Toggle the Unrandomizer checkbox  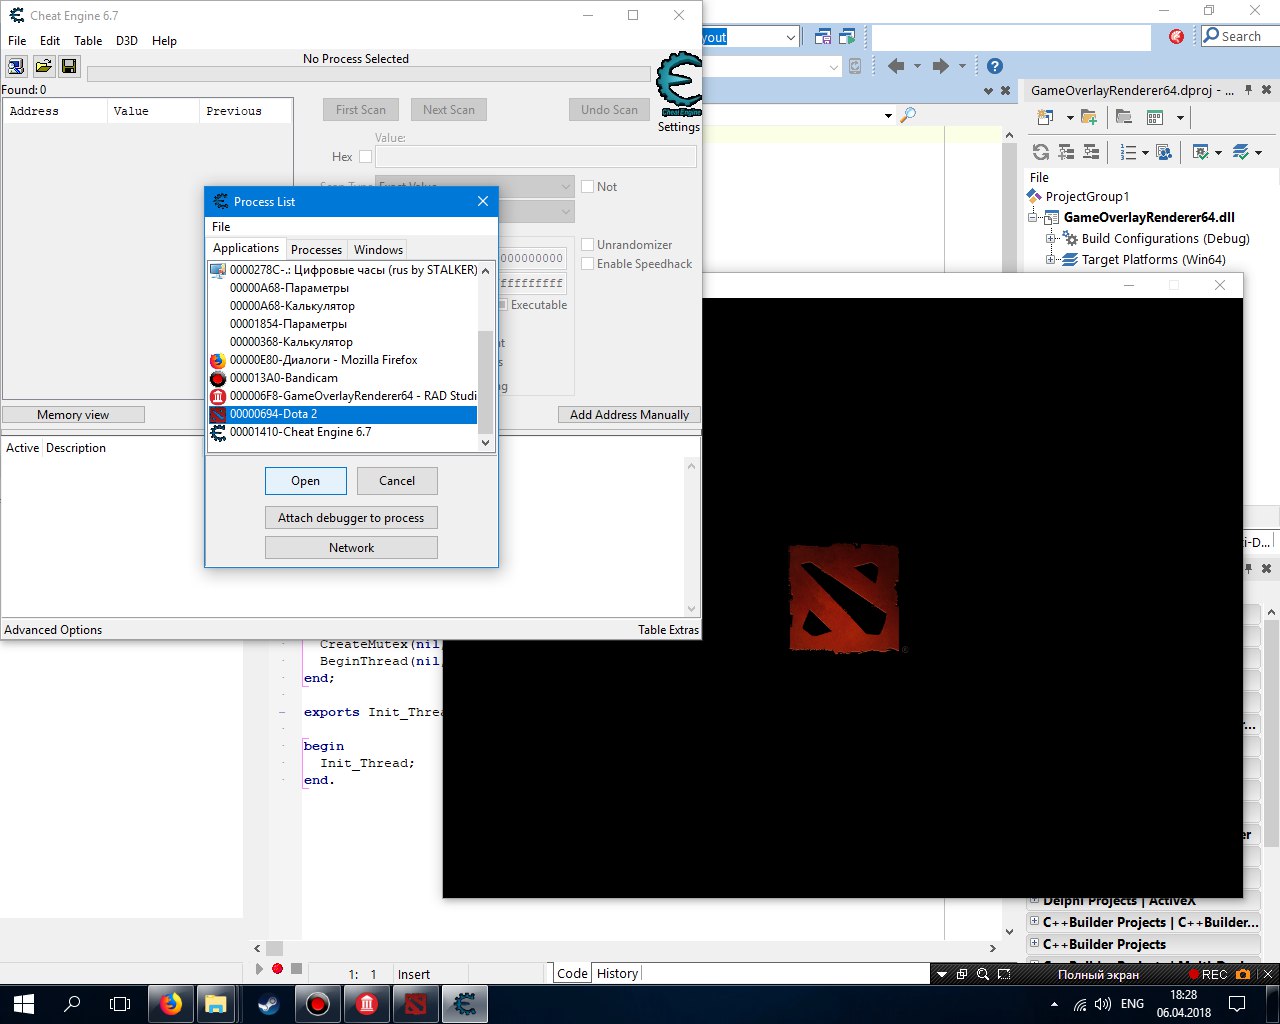(x=588, y=245)
